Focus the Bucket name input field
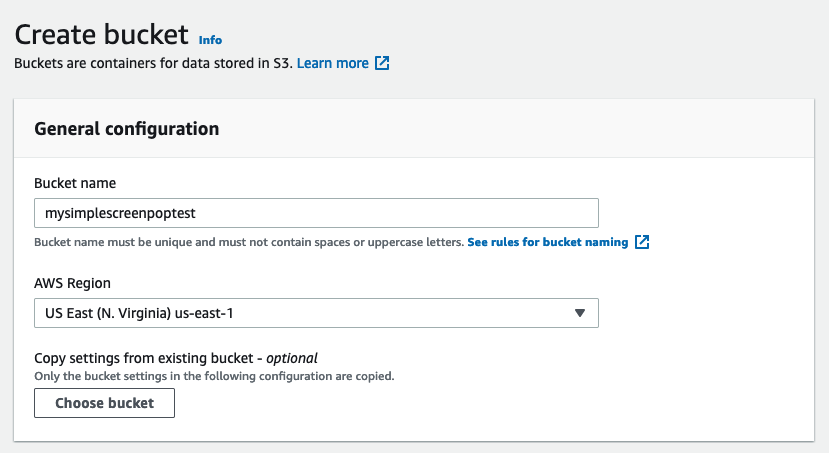 400,213
